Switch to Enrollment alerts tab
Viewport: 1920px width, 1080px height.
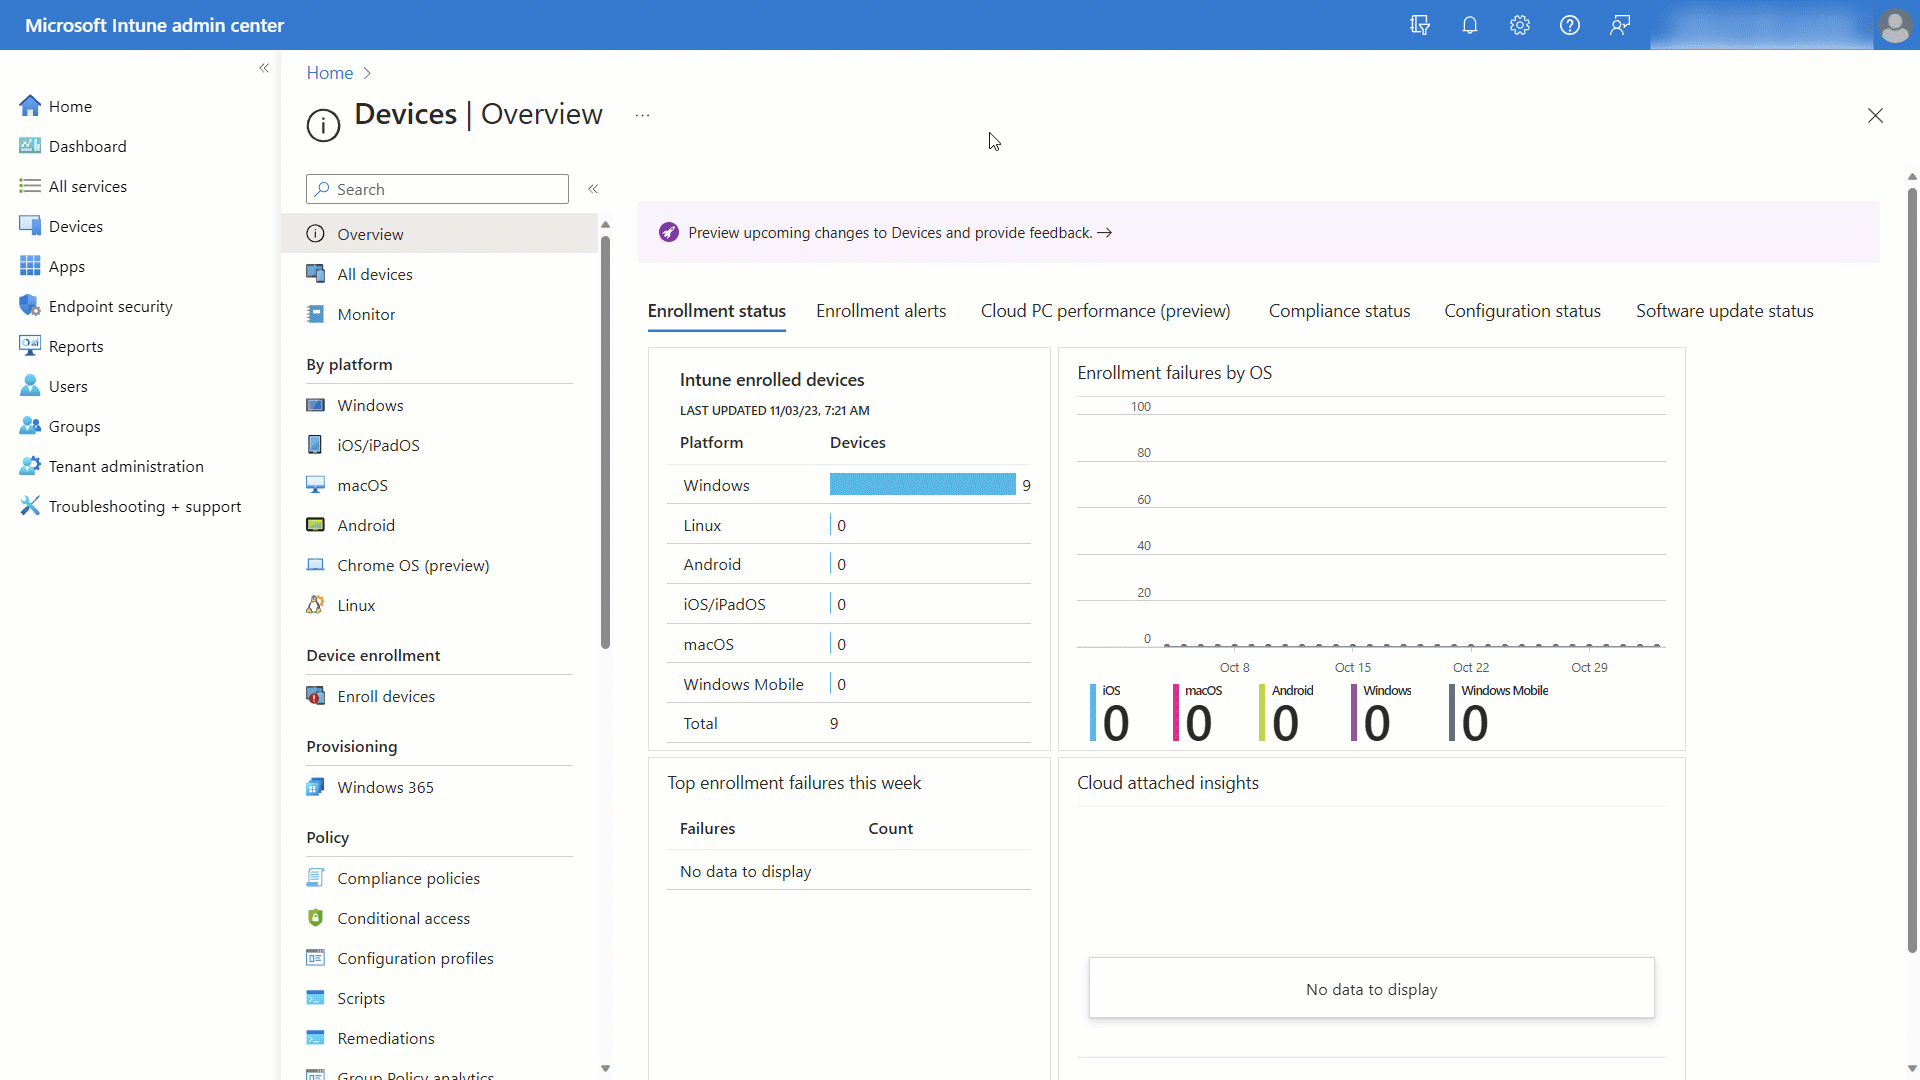click(881, 311)
